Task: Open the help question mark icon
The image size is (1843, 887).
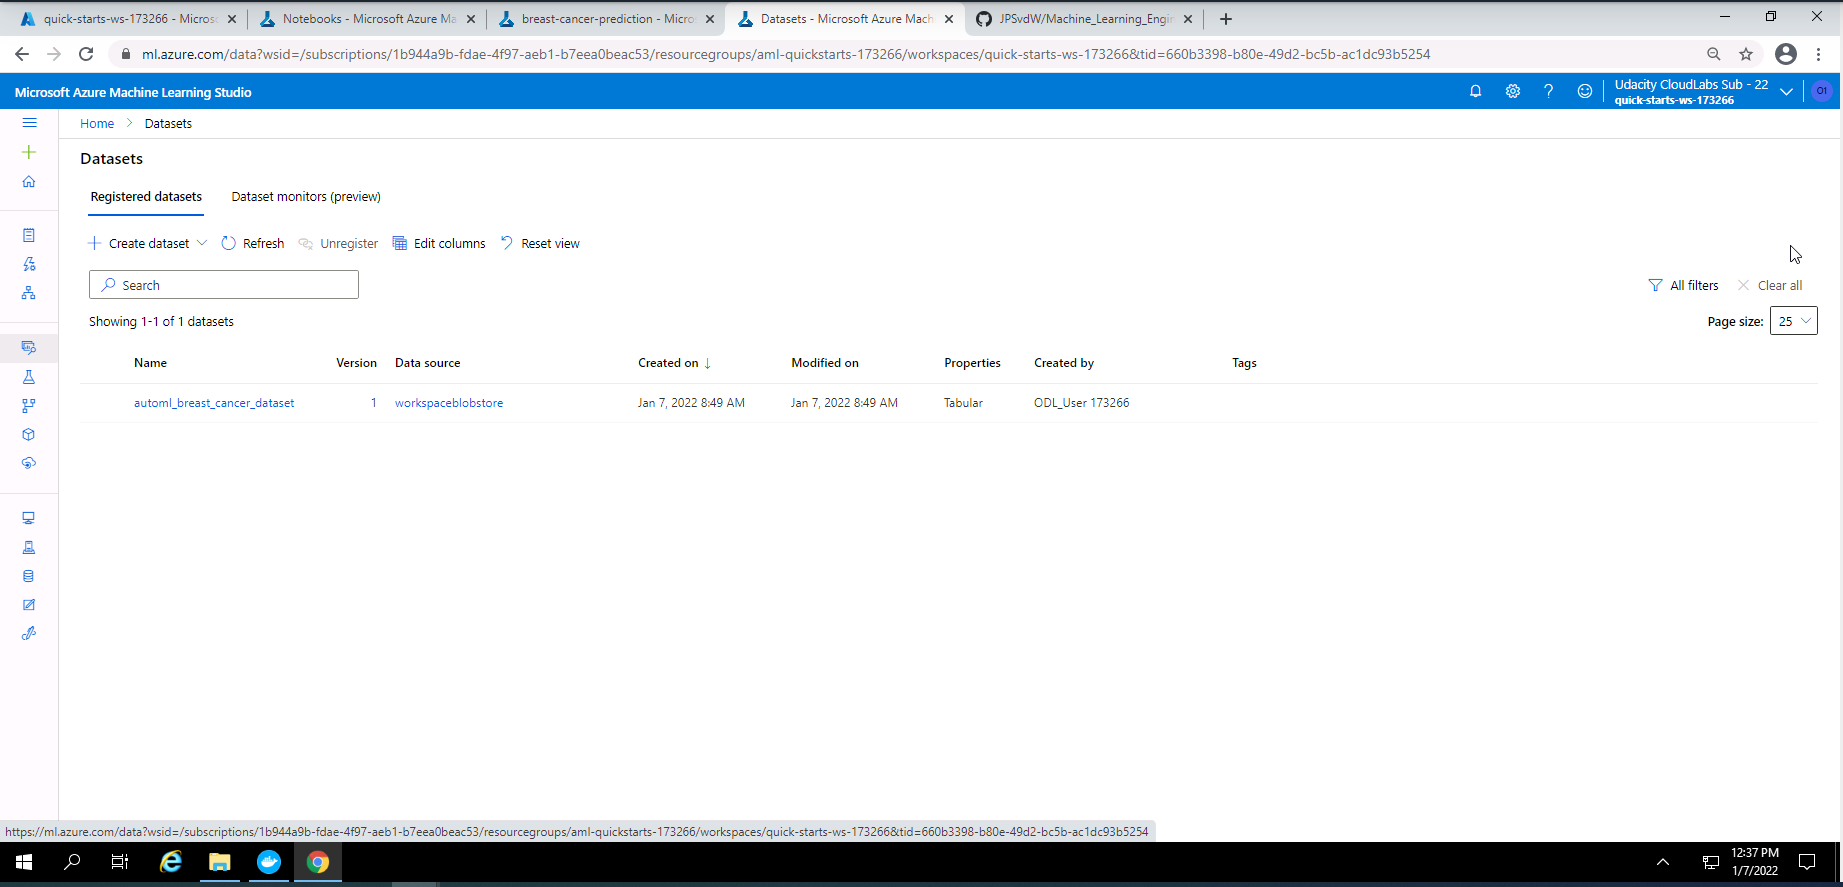Action: pyautogui.click(x=1548, y=91)
